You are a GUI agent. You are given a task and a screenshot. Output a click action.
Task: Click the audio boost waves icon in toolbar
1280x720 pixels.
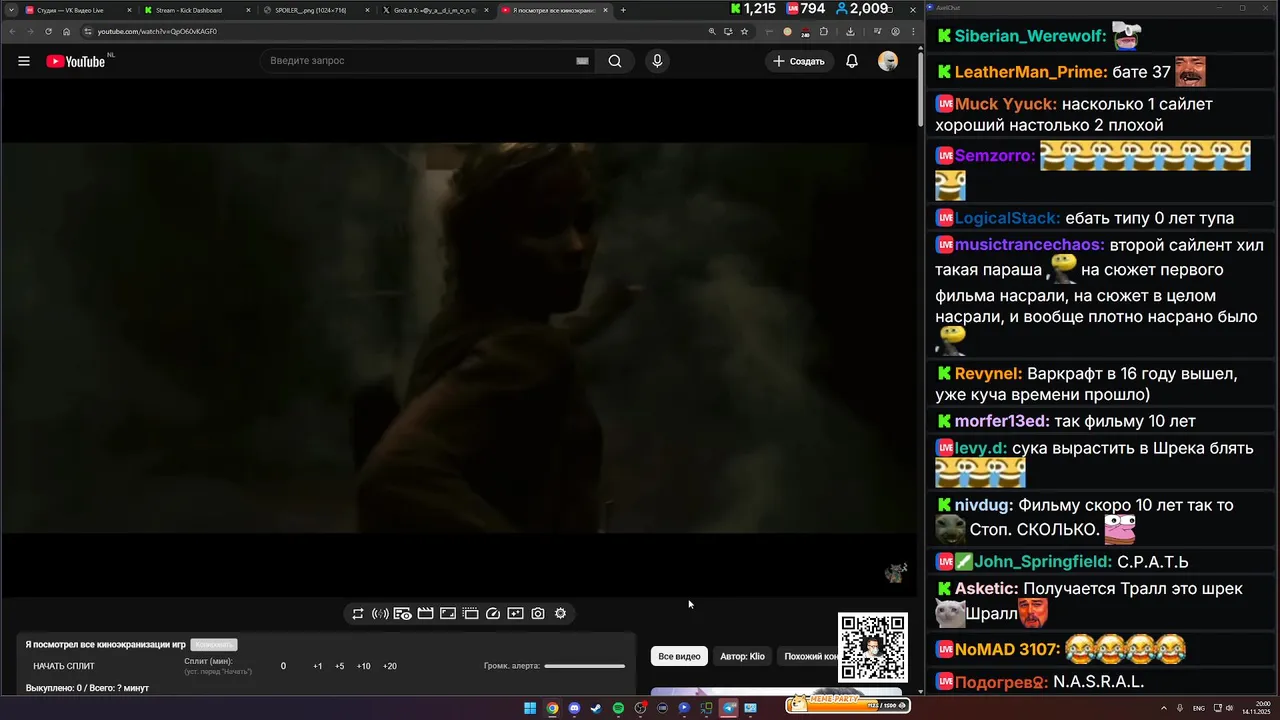pos(380,614)
